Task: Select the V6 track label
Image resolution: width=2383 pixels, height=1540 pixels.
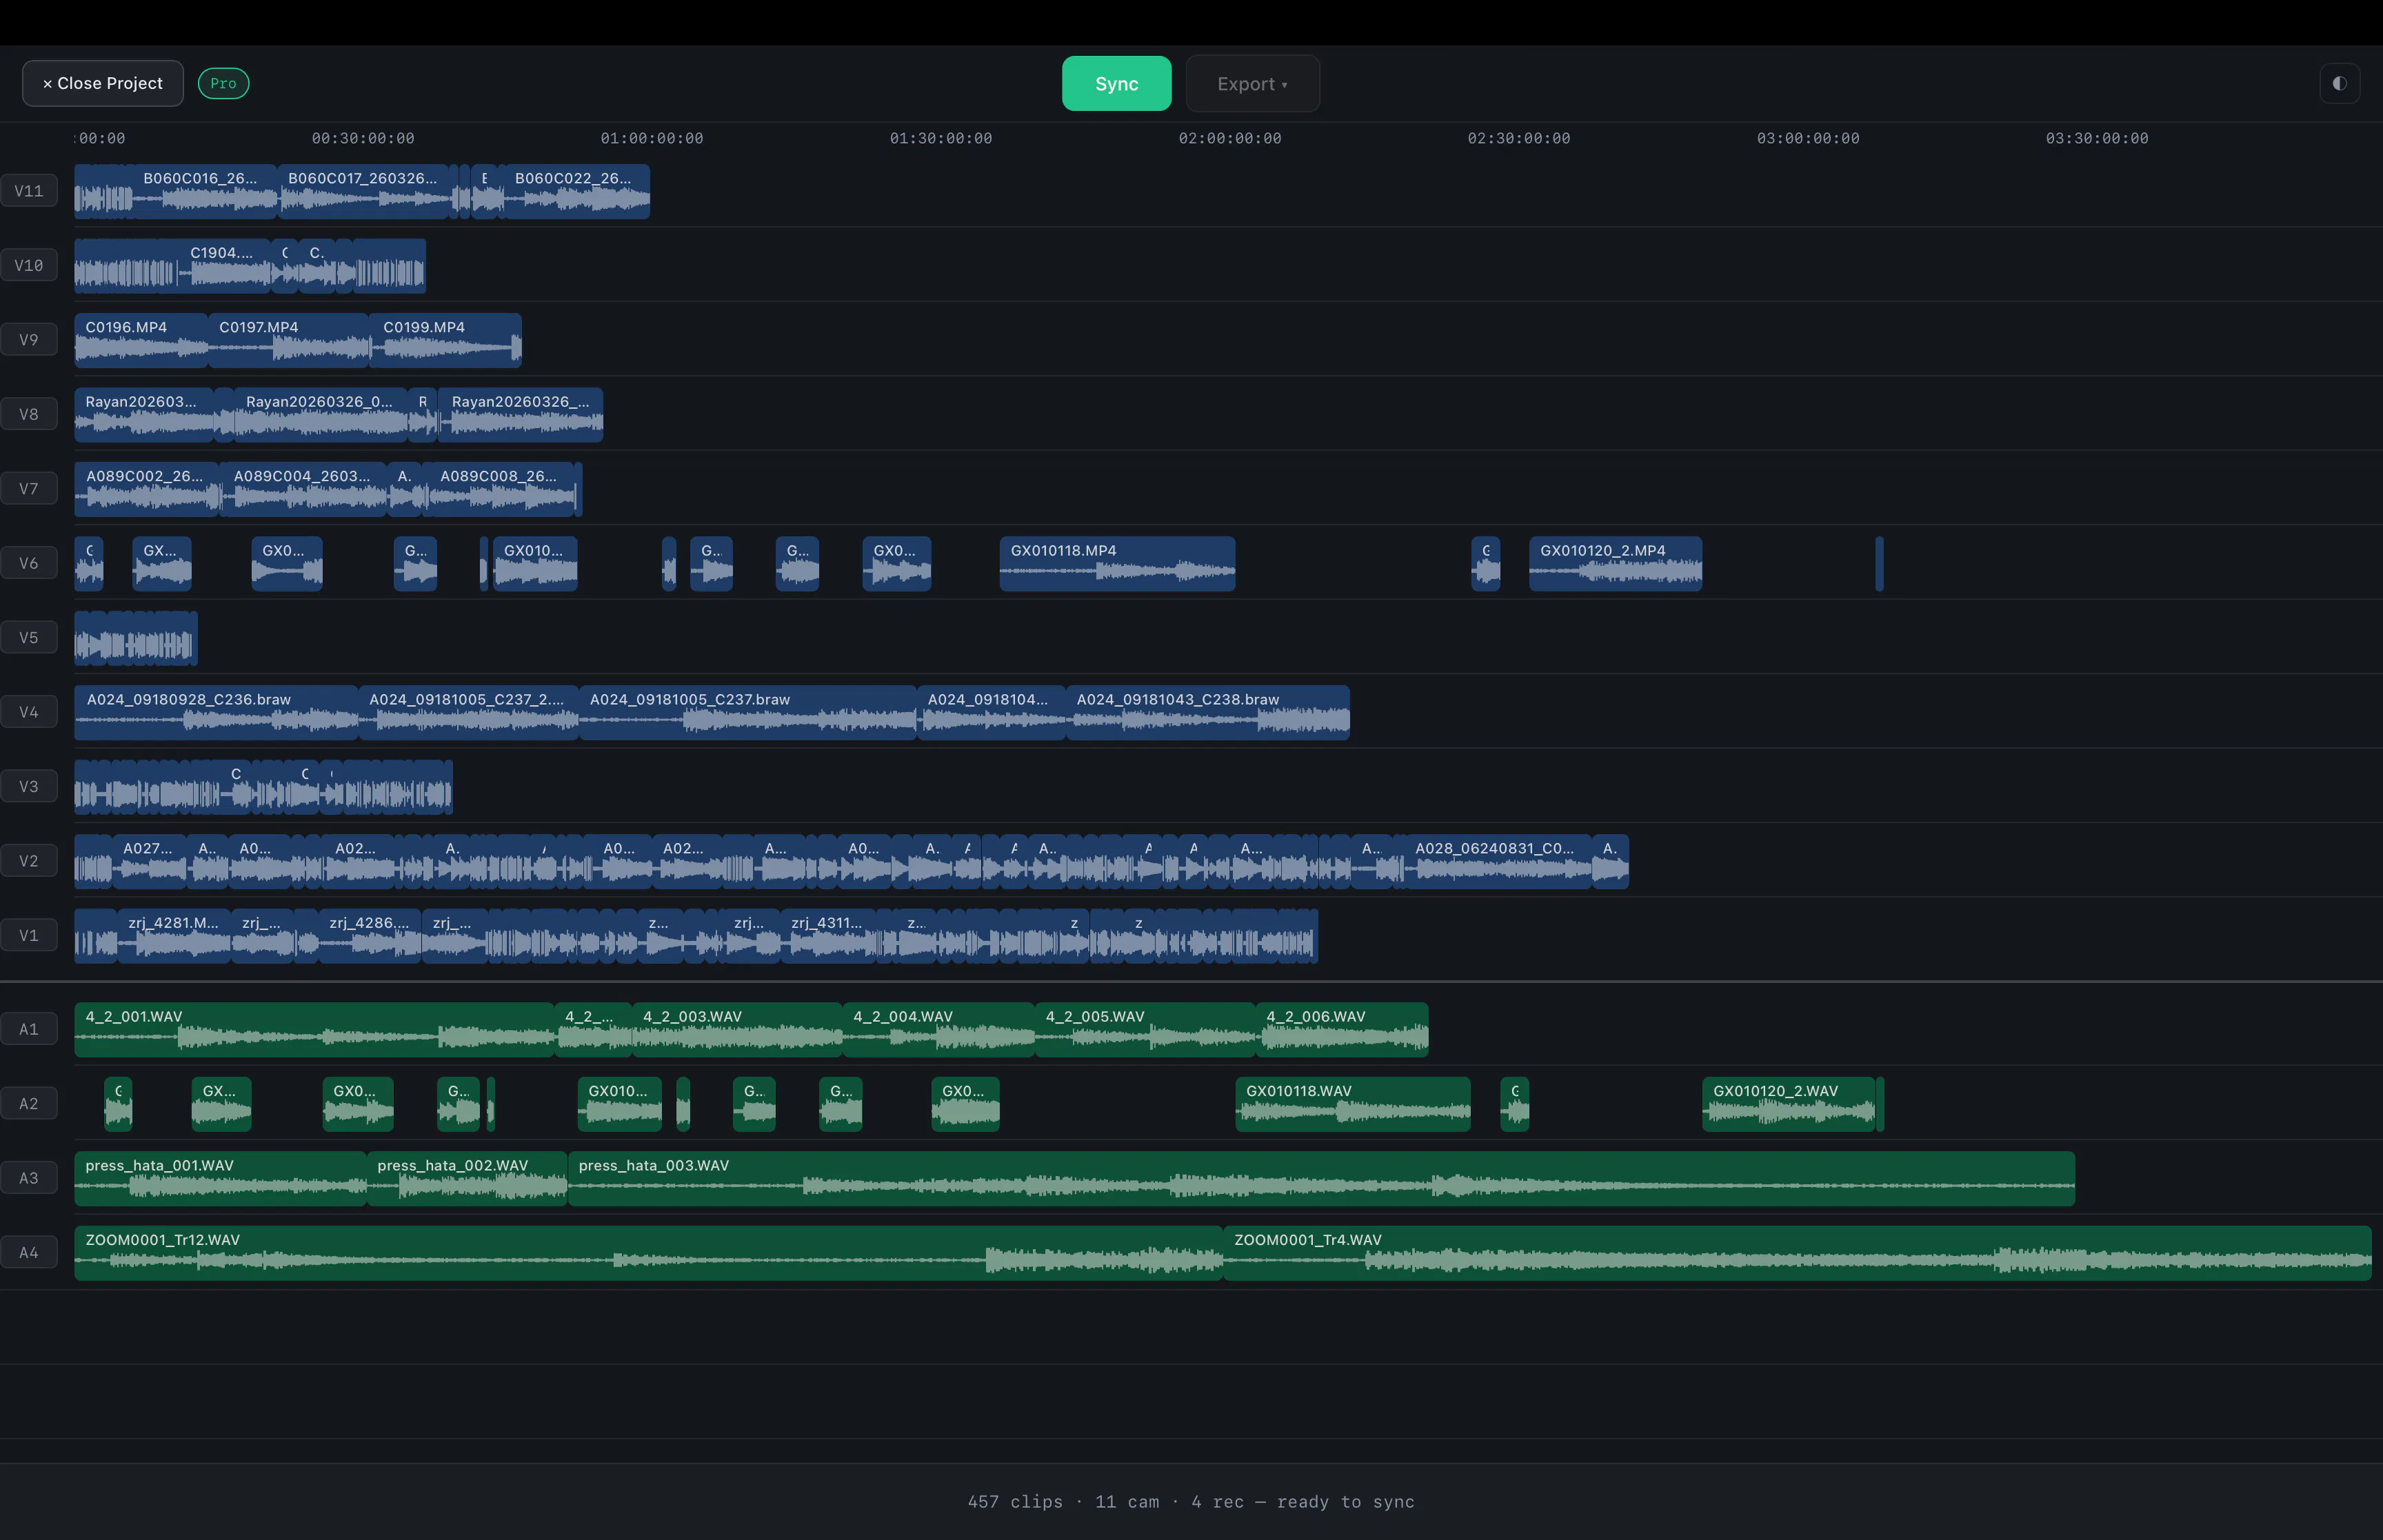Action: click(x=29, y=563)
